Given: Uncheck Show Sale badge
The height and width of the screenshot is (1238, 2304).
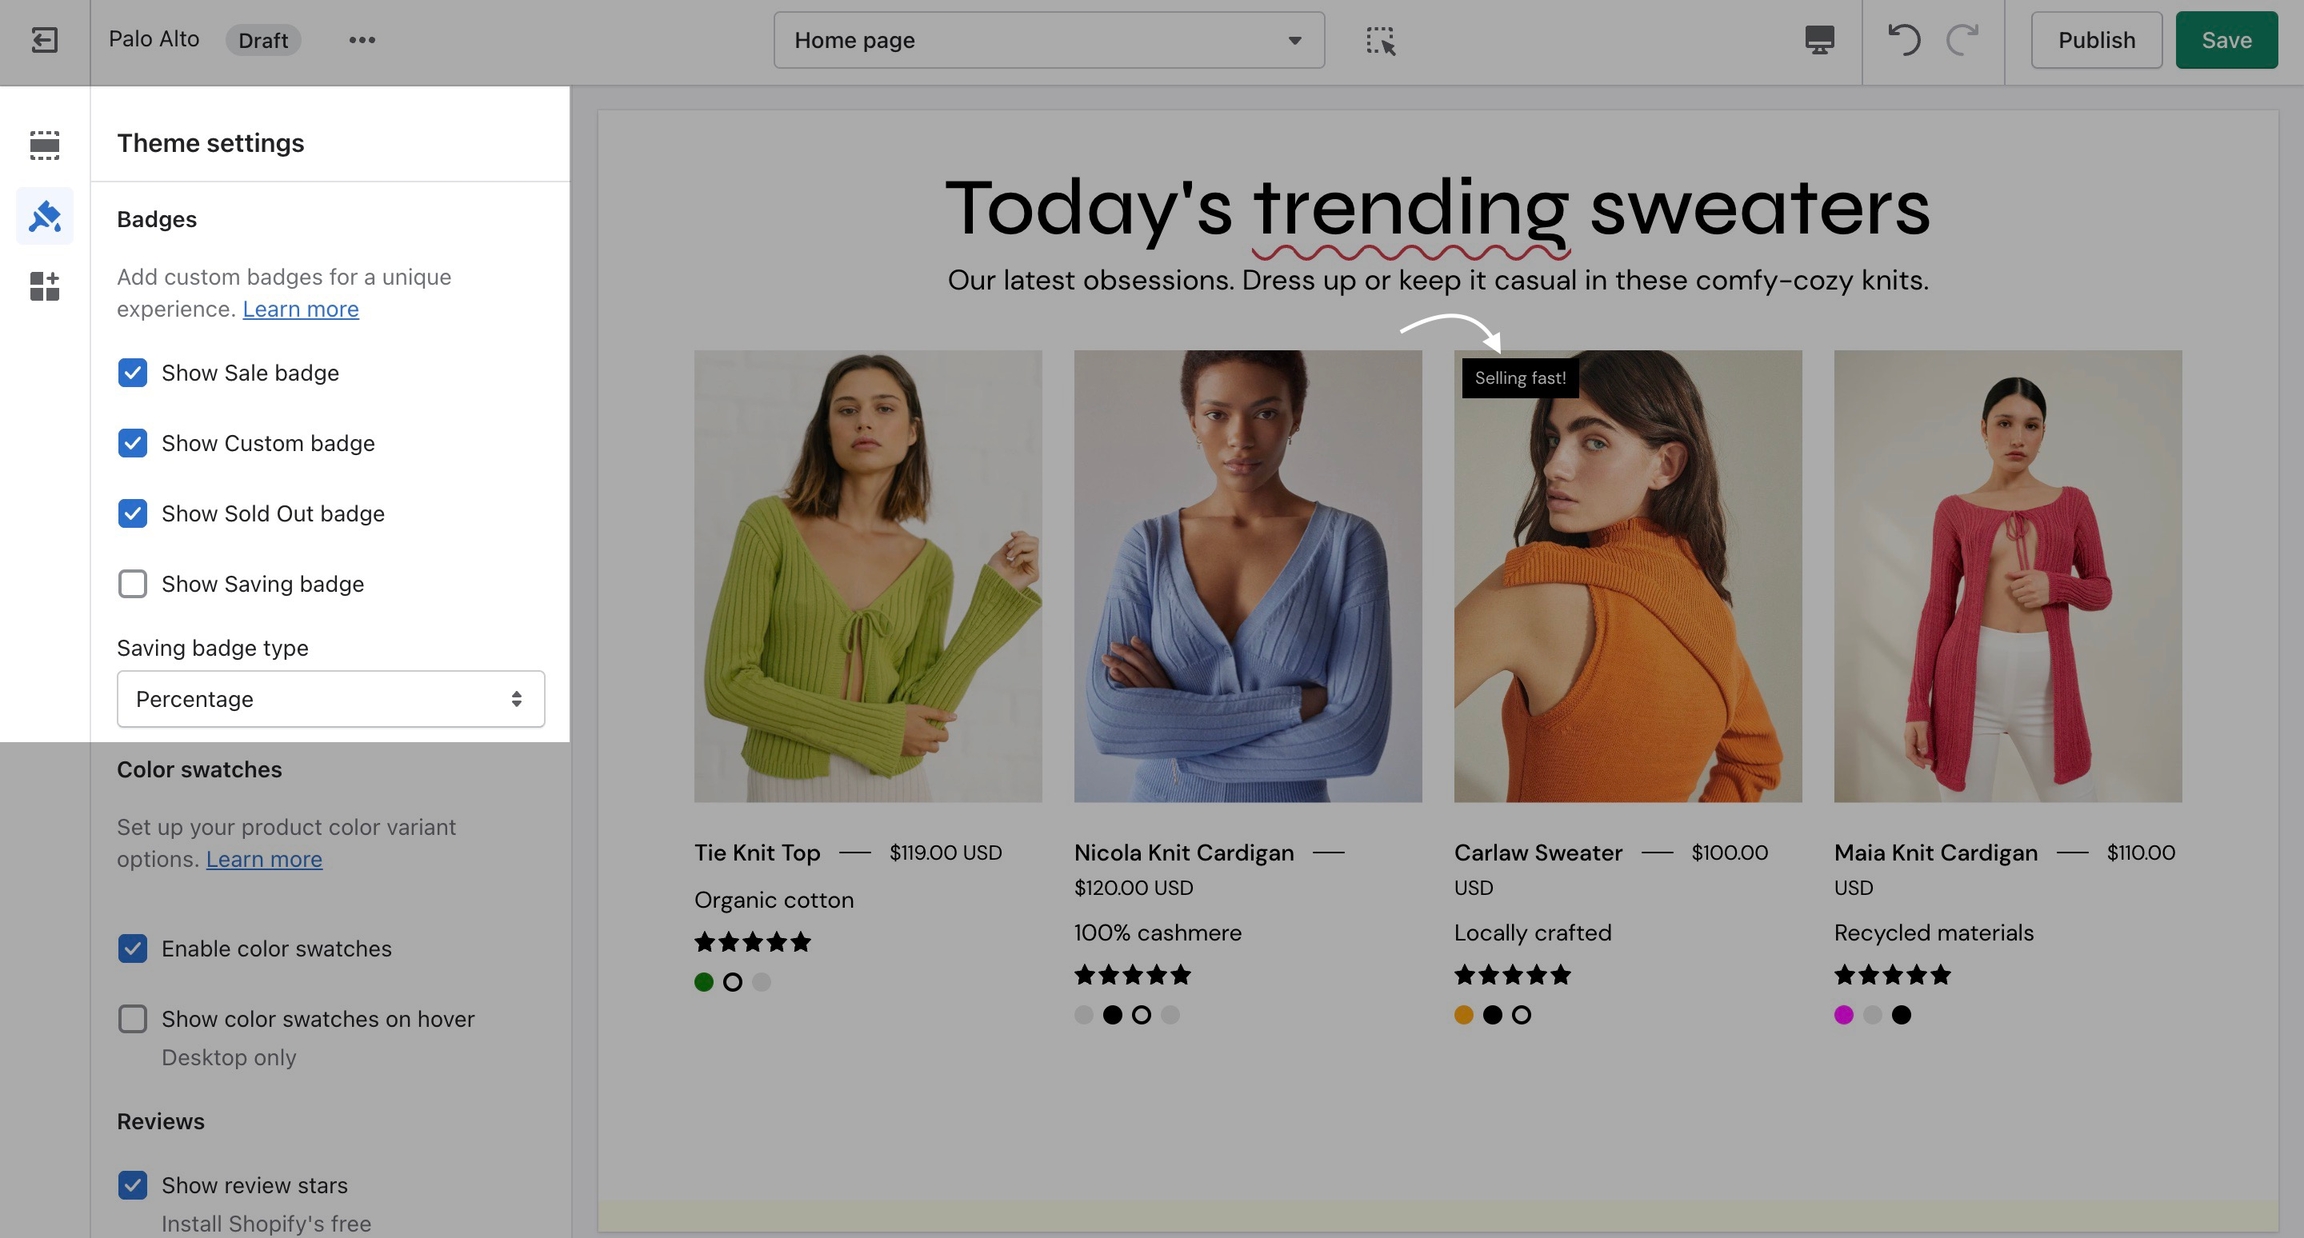Looking at the screenshot, I should click(x=132, y=373).
